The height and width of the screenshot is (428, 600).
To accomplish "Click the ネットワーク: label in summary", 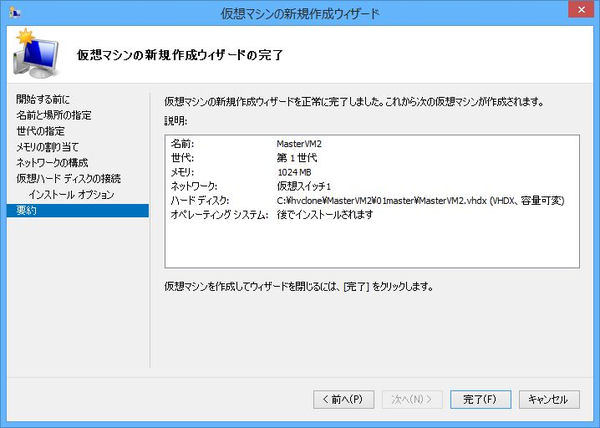I will tap(194, 186).
